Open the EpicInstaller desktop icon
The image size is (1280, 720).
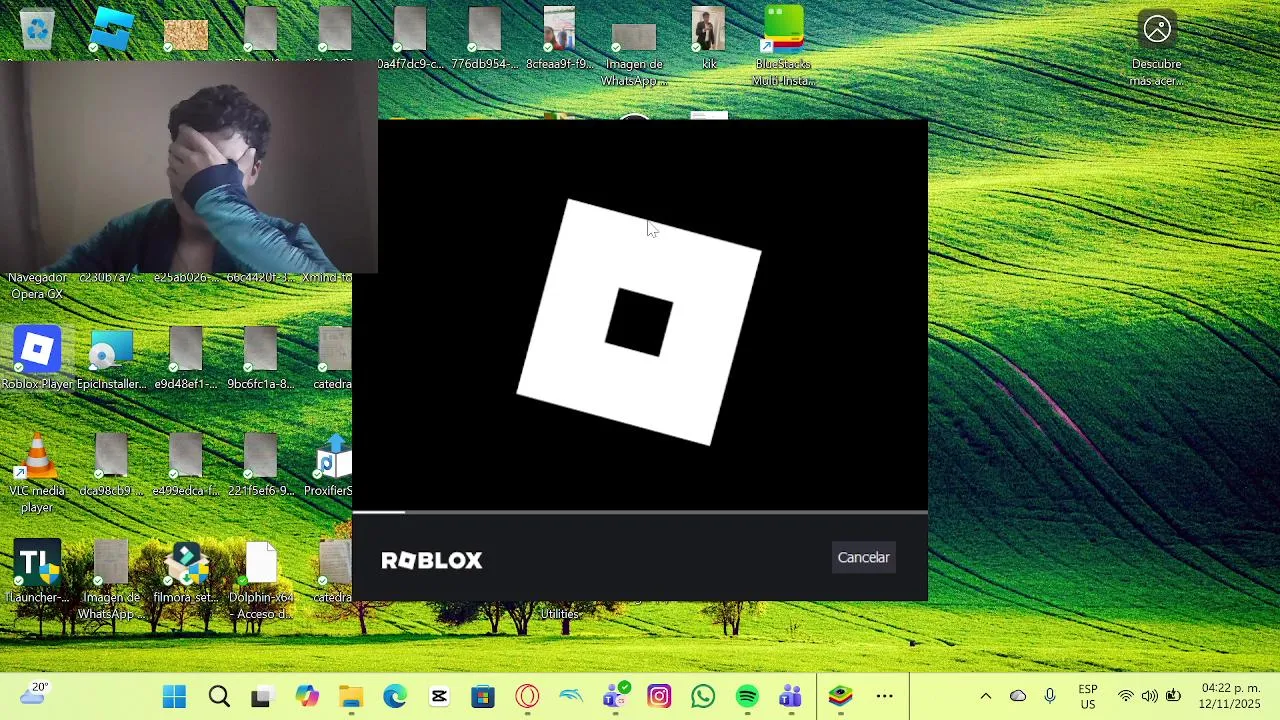111,358
